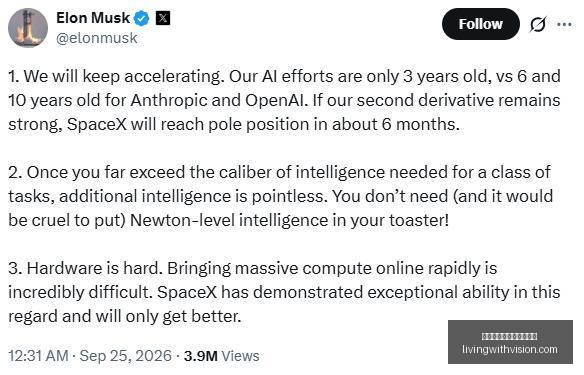Click the Sep 25, 2026 date
584x375 pixels.
(x=126, y=356)
